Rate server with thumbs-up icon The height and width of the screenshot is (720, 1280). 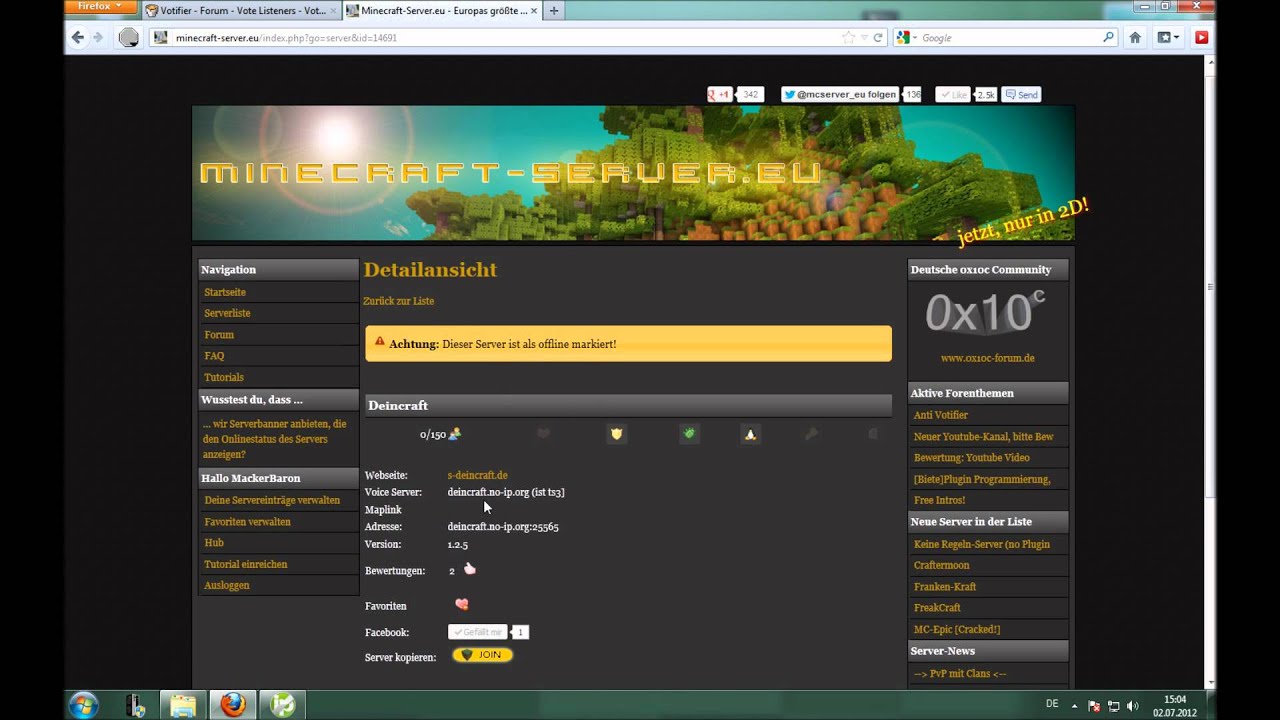pos(470,569)
